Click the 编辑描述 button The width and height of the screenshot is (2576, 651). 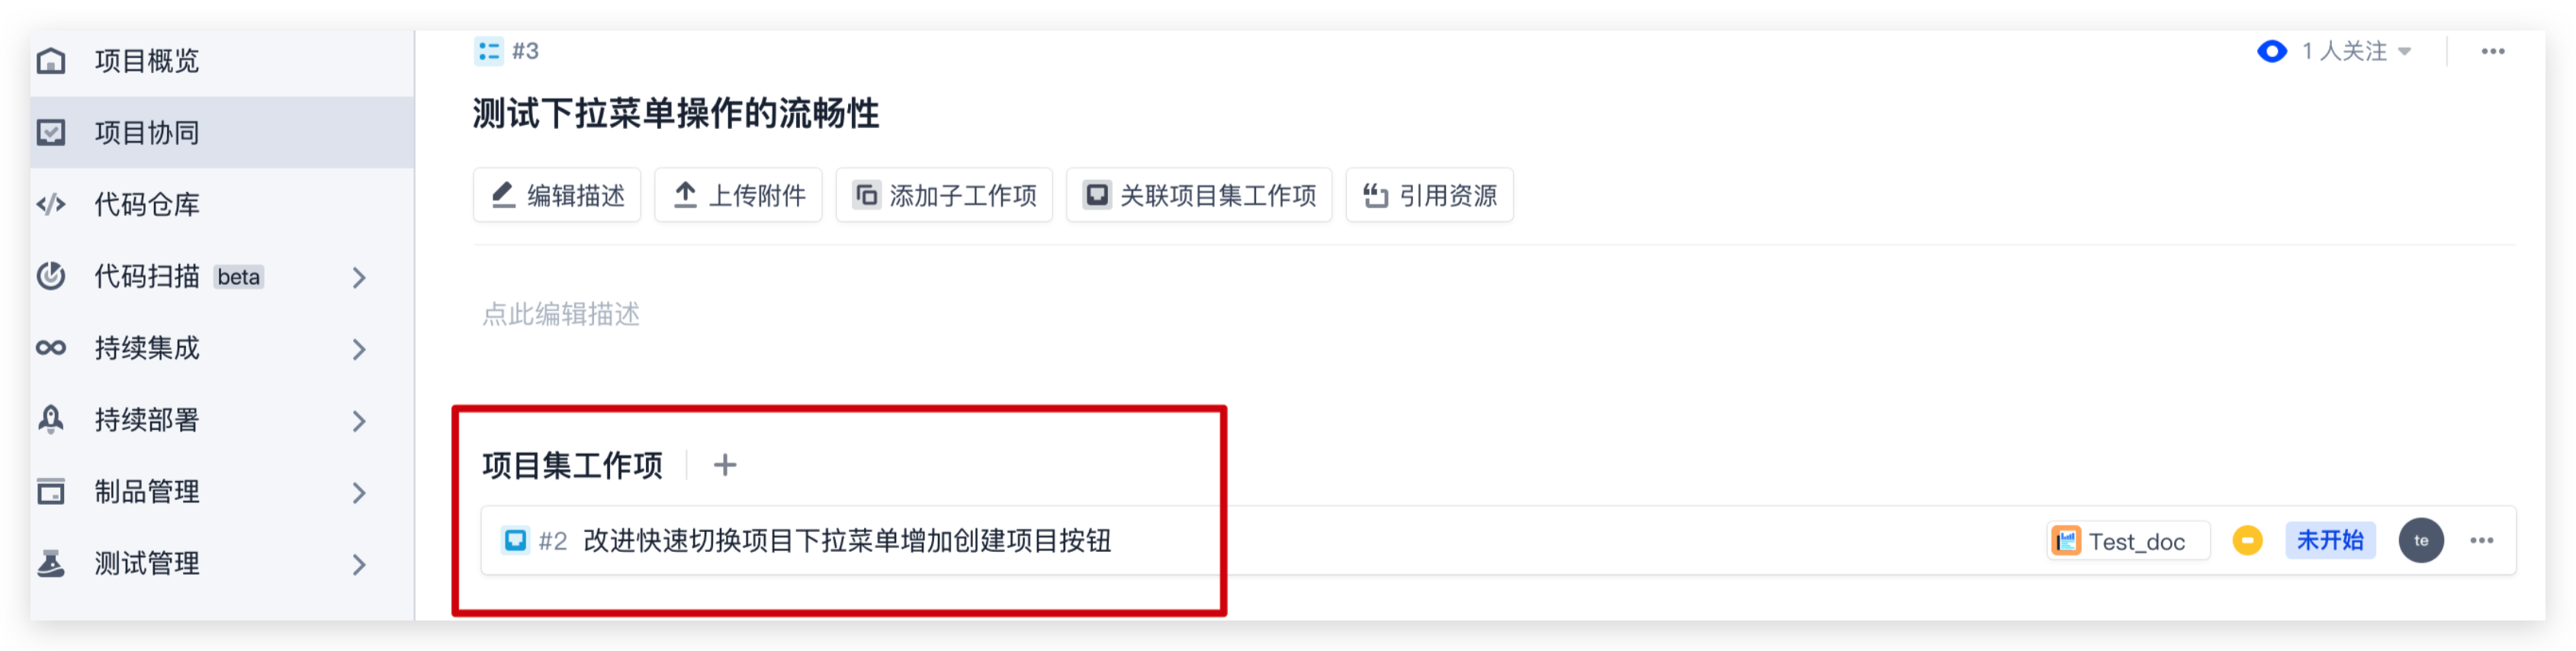pos(557,195)
